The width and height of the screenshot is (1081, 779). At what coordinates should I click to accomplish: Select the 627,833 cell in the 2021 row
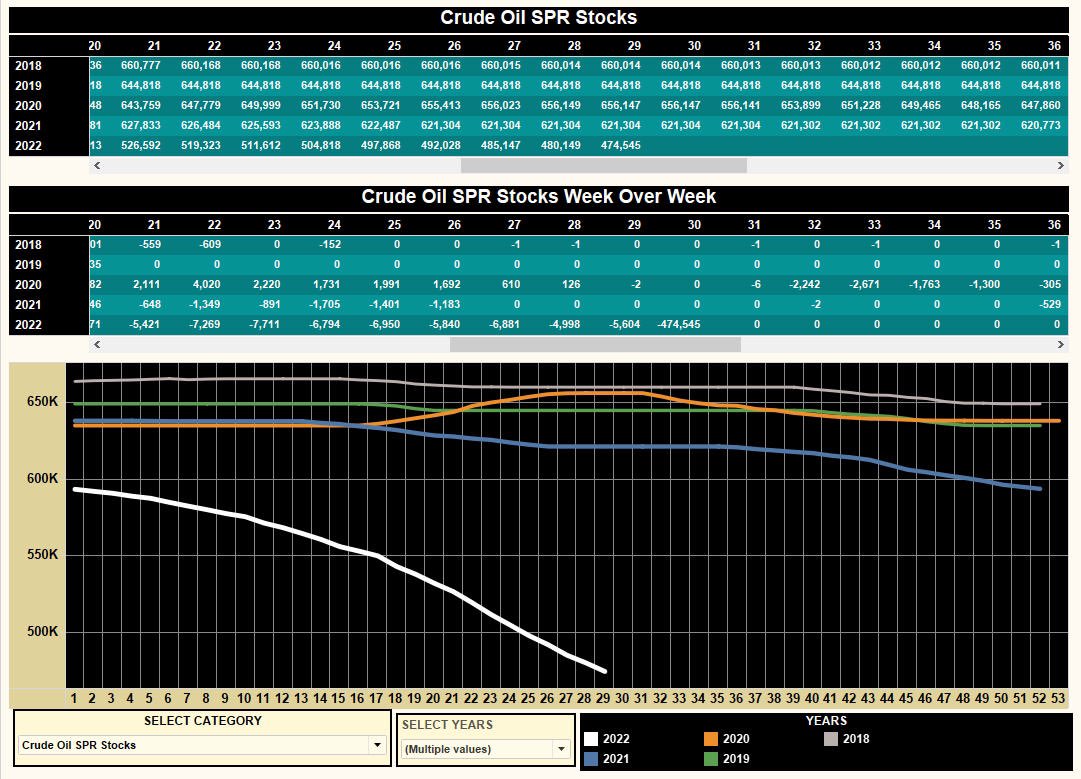click(141, 125)
